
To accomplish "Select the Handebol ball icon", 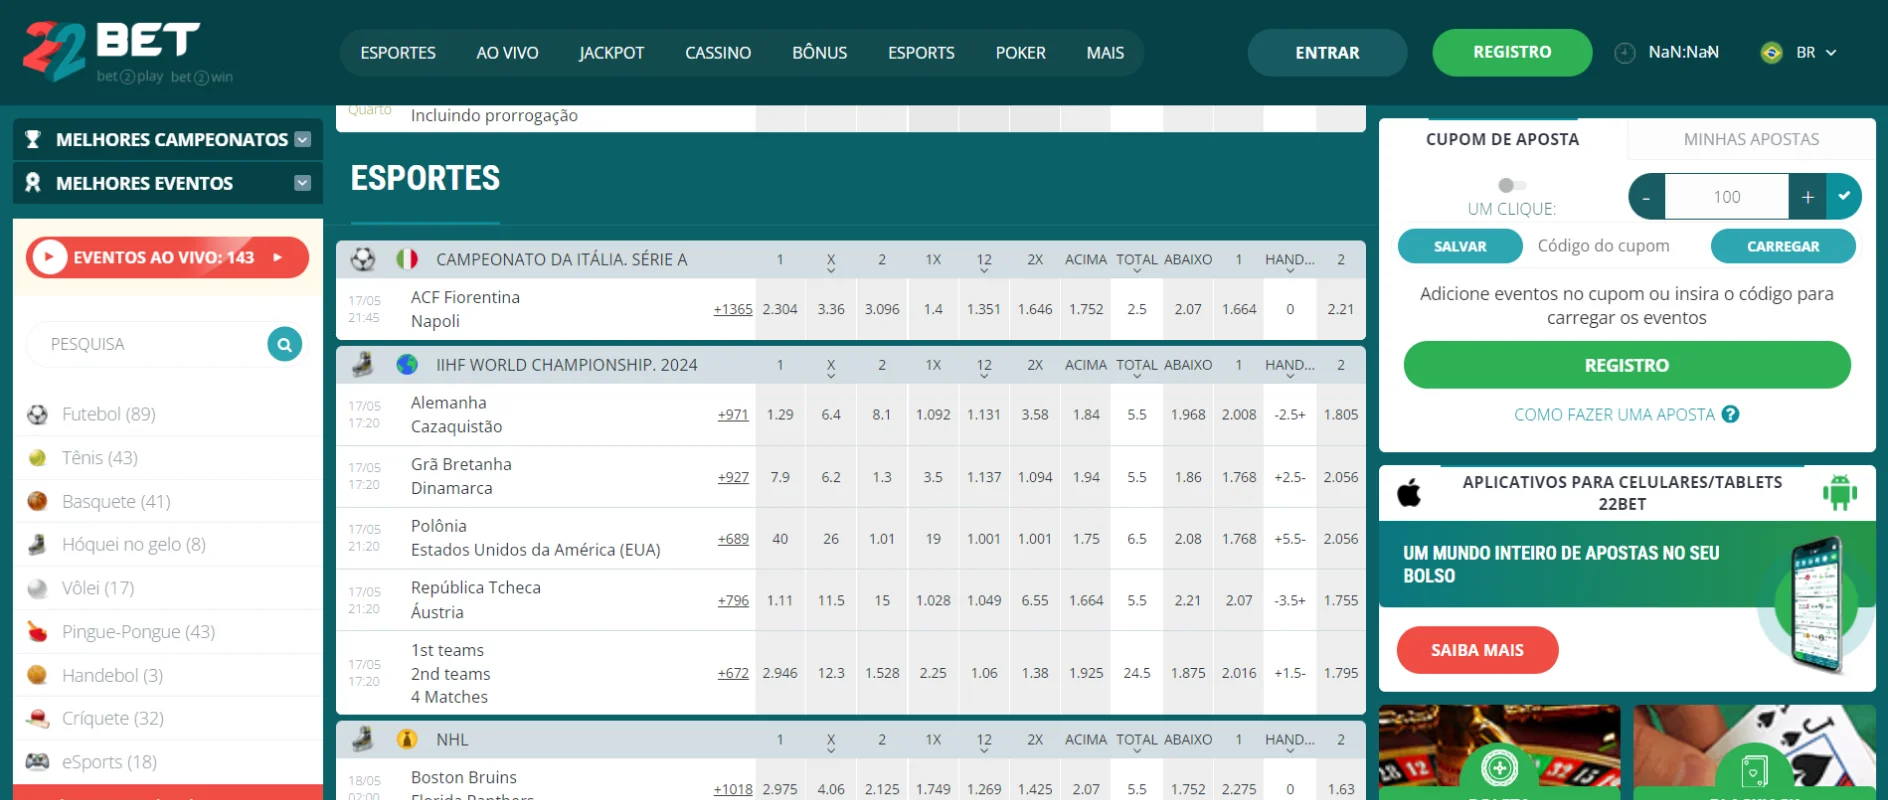I will click(x=37, y=675).
